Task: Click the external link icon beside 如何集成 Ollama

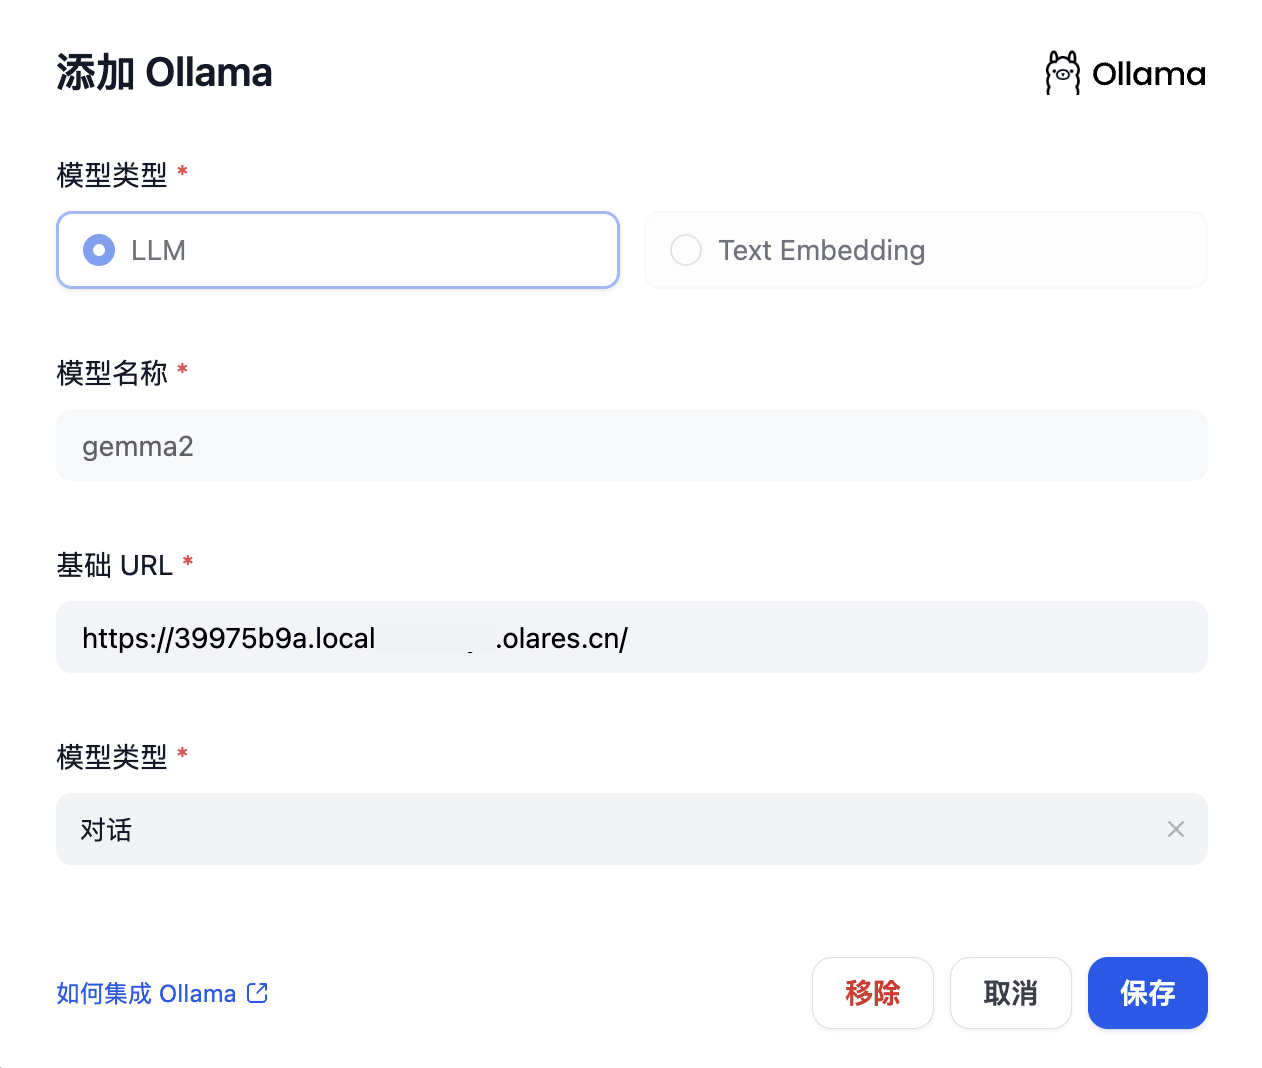Action: pyautogui.click(x=257, y=993)
